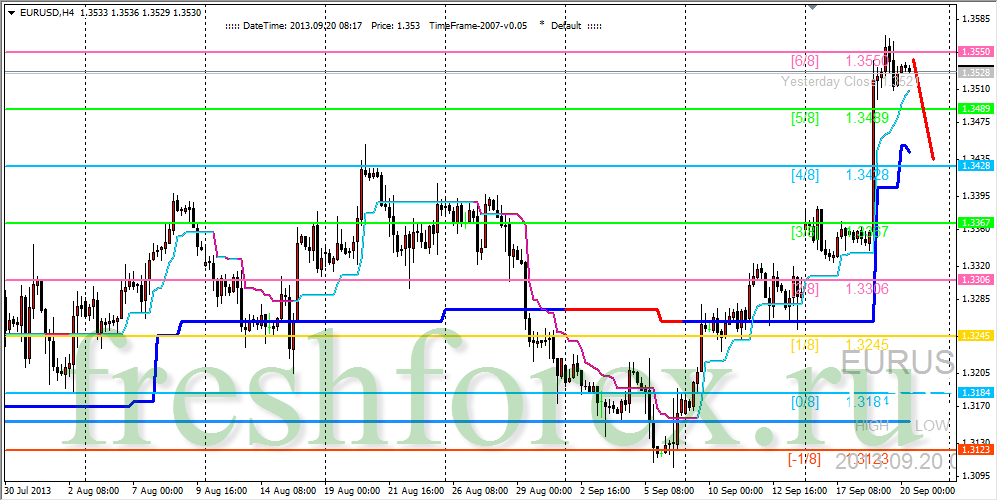This screenshot has height=501, width=998.
Task: Click the 17 Sep 08:00 time label
Action: click(862, 491)
